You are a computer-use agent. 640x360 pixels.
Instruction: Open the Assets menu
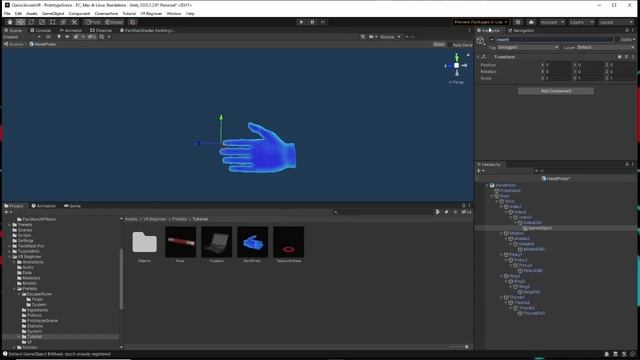coord(31,13)
